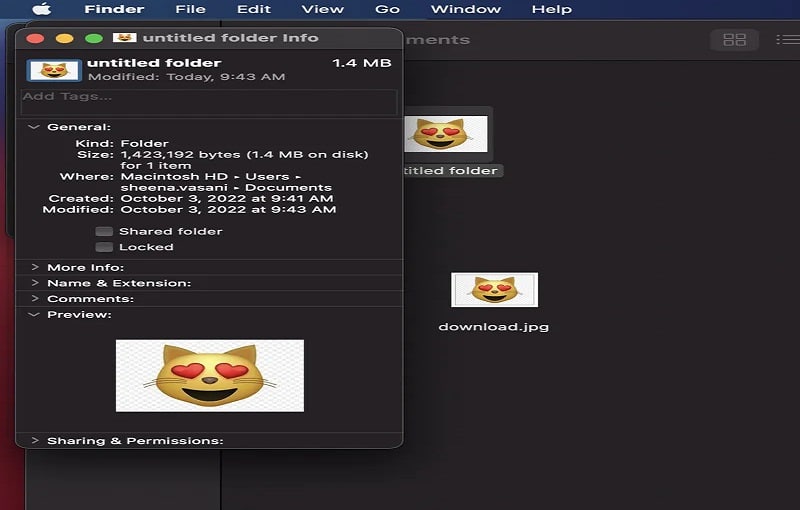Switch to list view in Finder toolbar
Viewport: 800px width, 510px height.
tap(788, 40)
